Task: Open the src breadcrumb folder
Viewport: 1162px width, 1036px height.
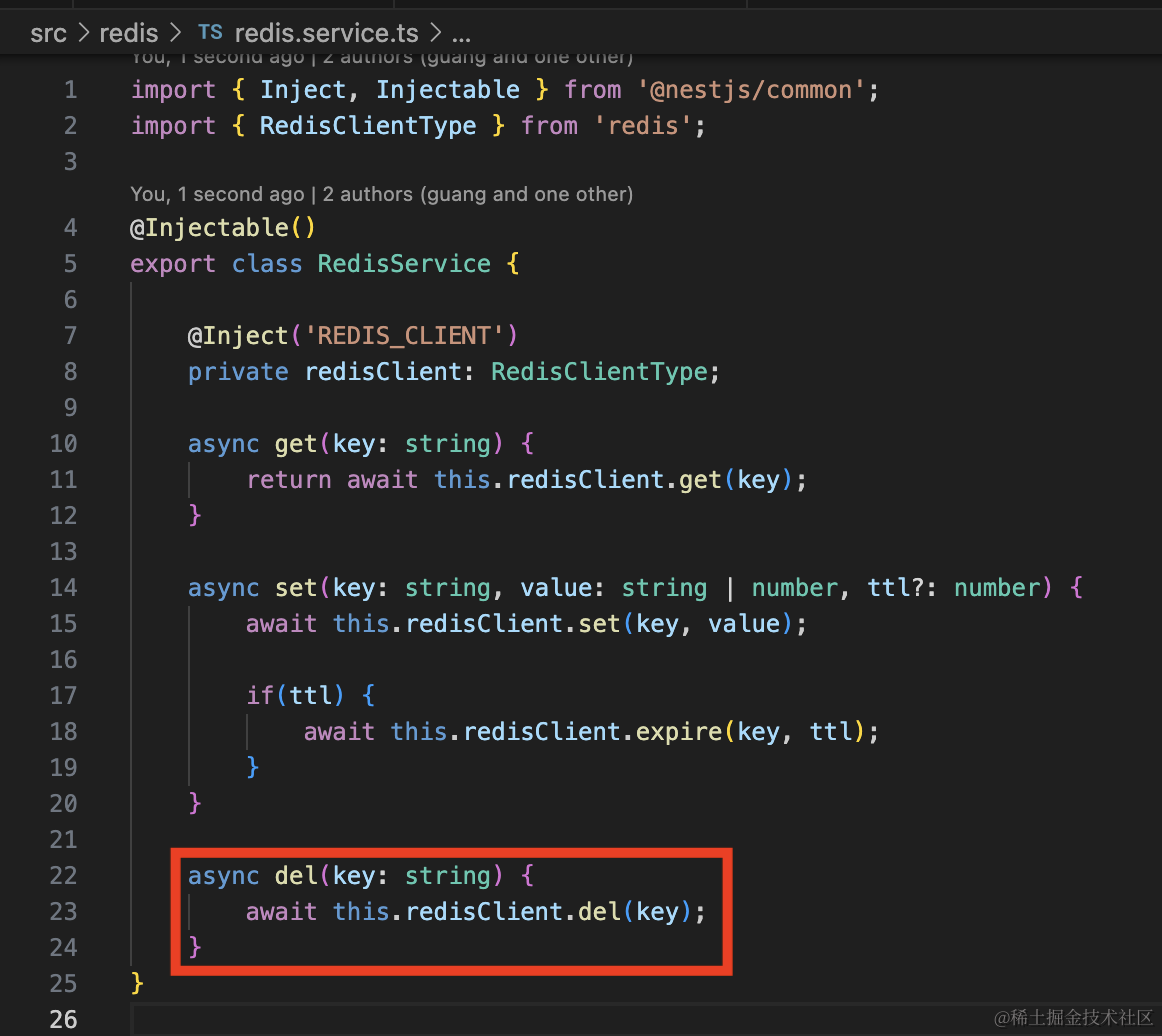Action: tap(48, 32)
